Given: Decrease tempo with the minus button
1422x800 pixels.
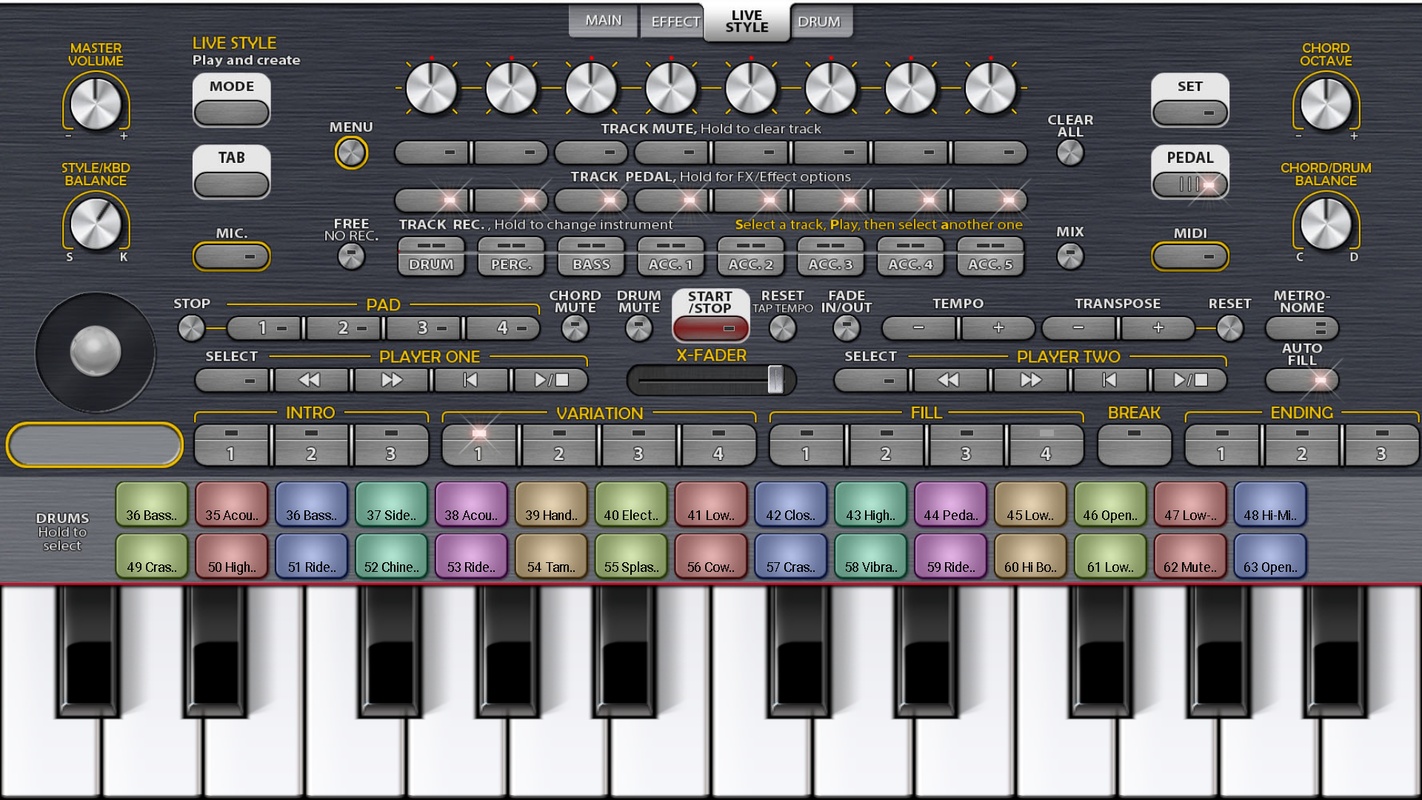Looking at the screenshot, I should (919, 328).
